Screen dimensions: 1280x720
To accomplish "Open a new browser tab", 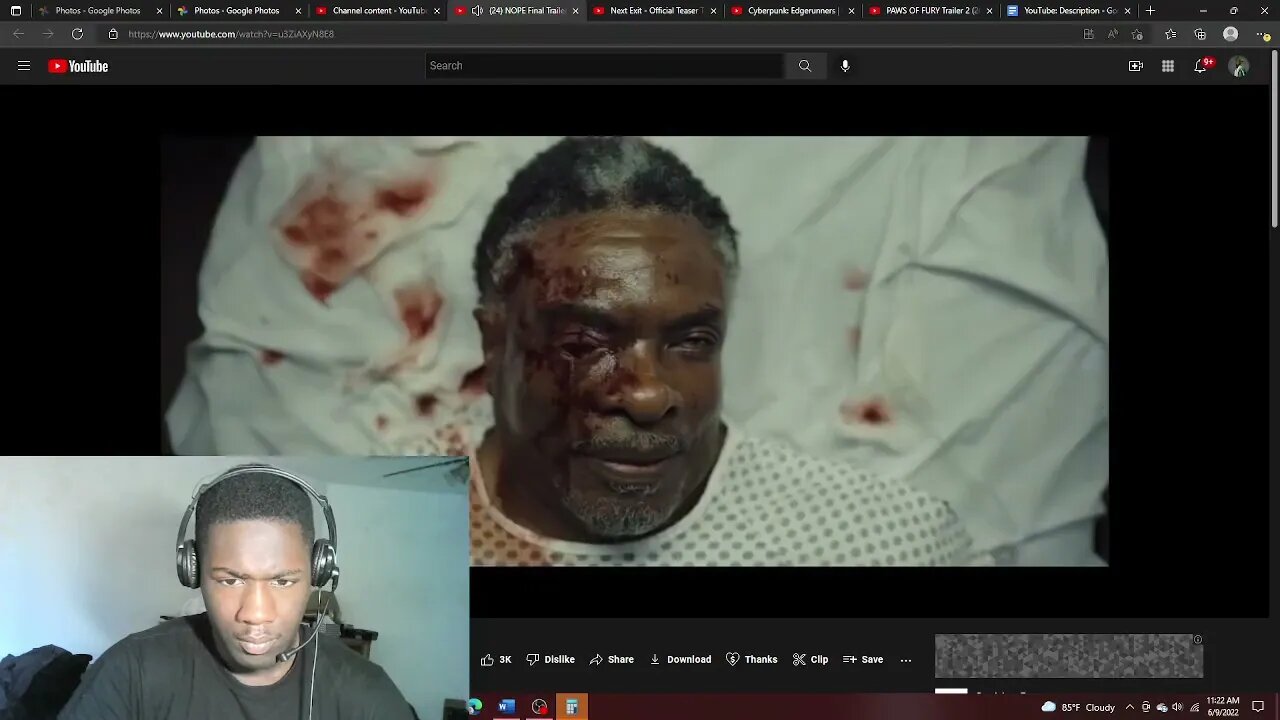I will 1150,11.
